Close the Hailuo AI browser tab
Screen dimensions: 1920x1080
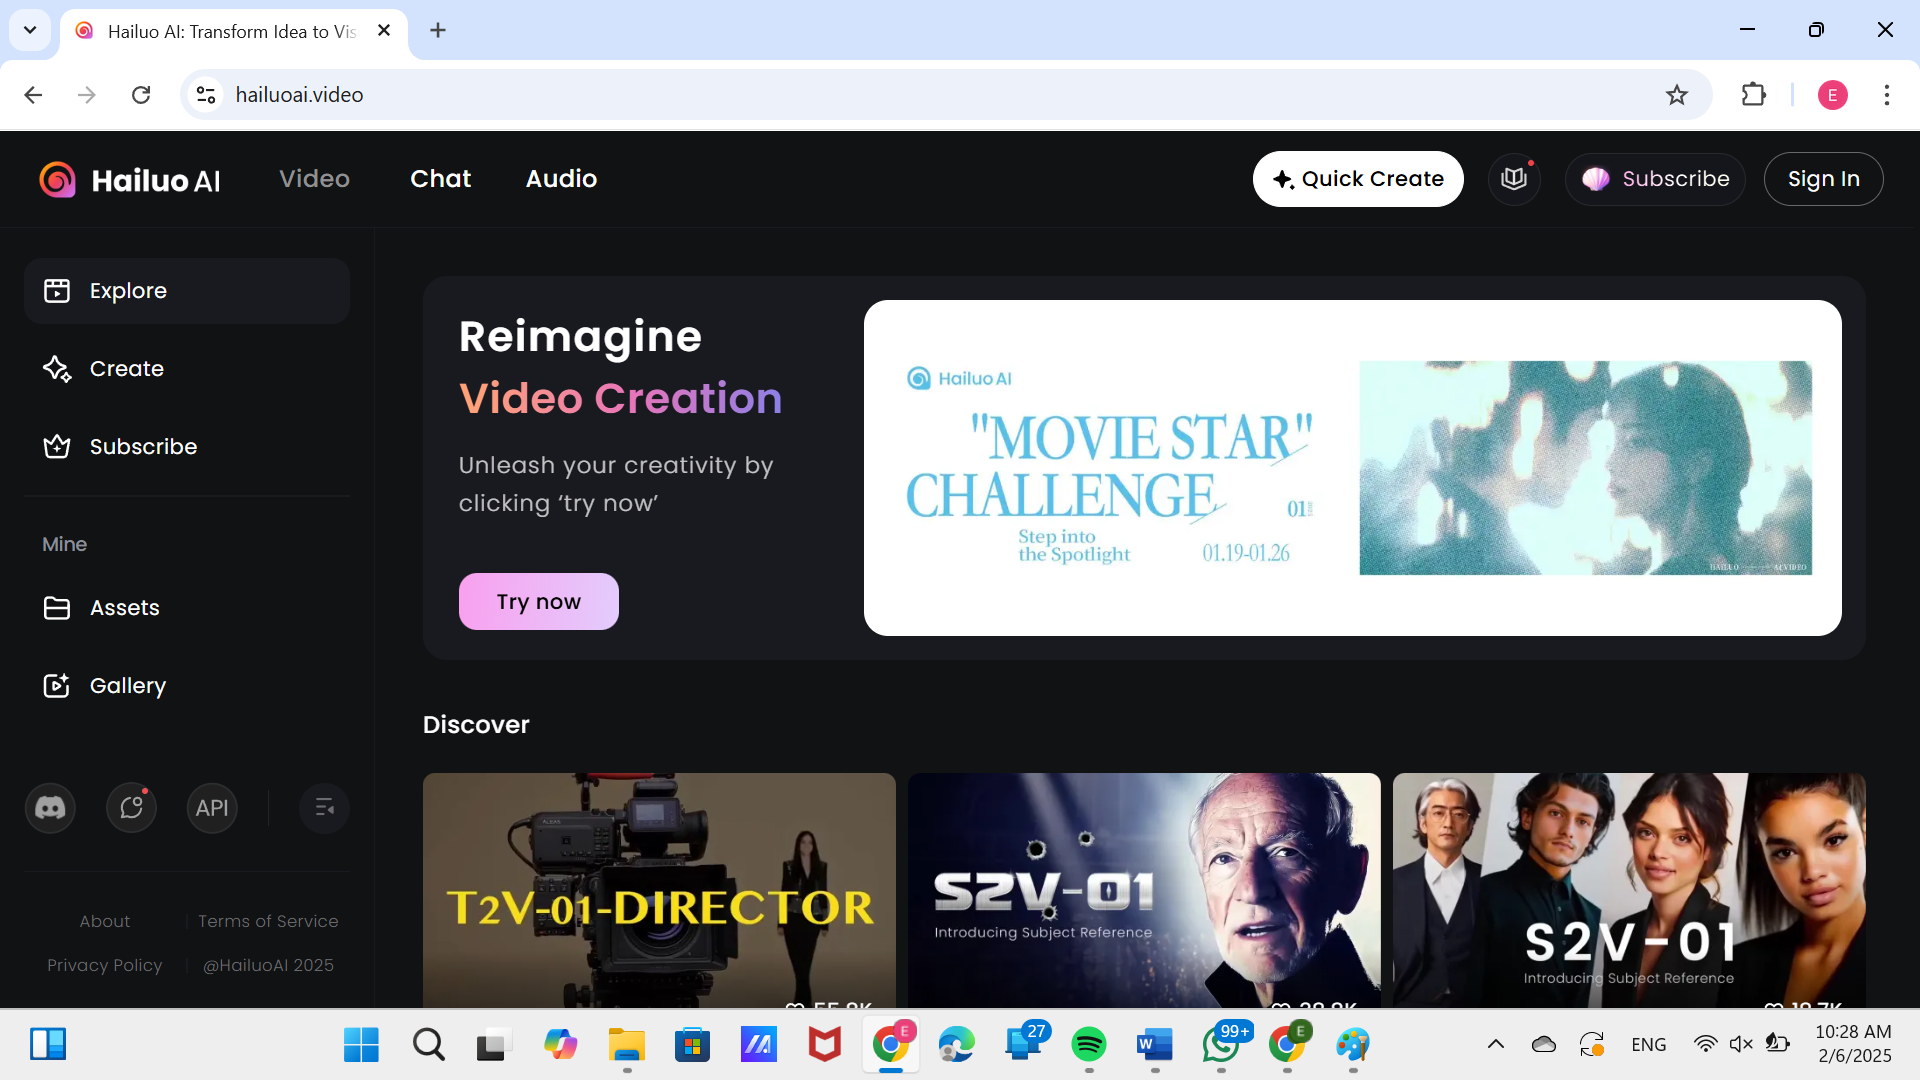click(x=384, y=31)
